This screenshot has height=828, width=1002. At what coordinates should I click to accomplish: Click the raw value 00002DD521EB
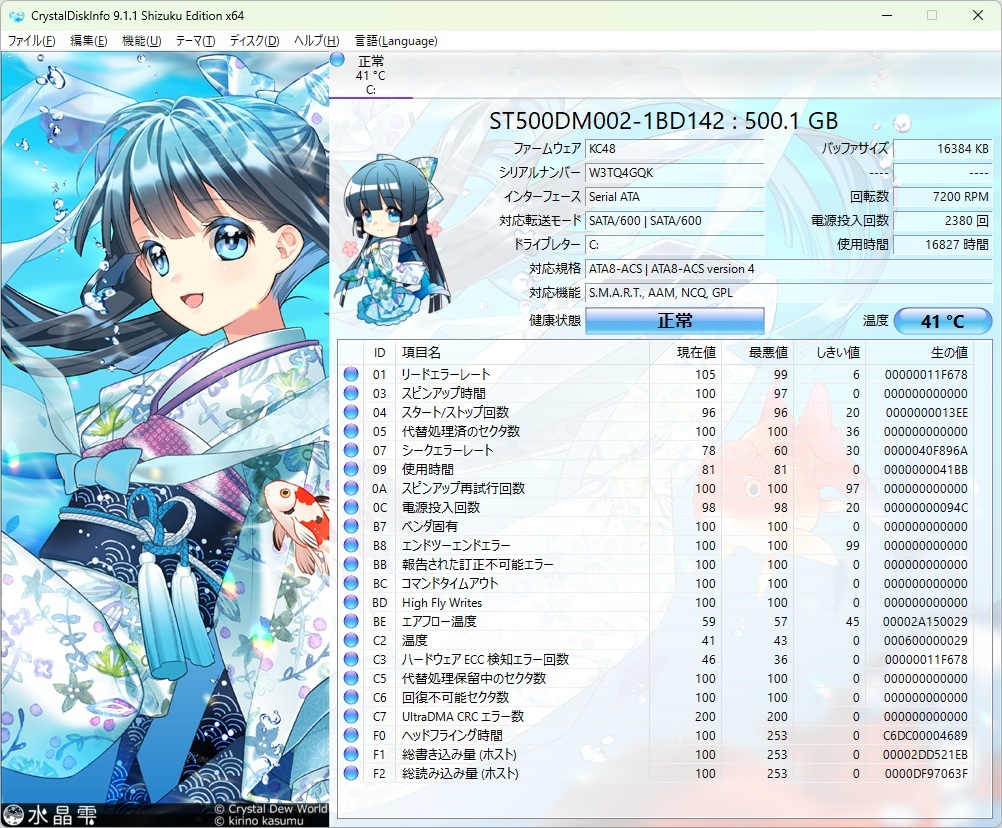click(x=925, y=755)
